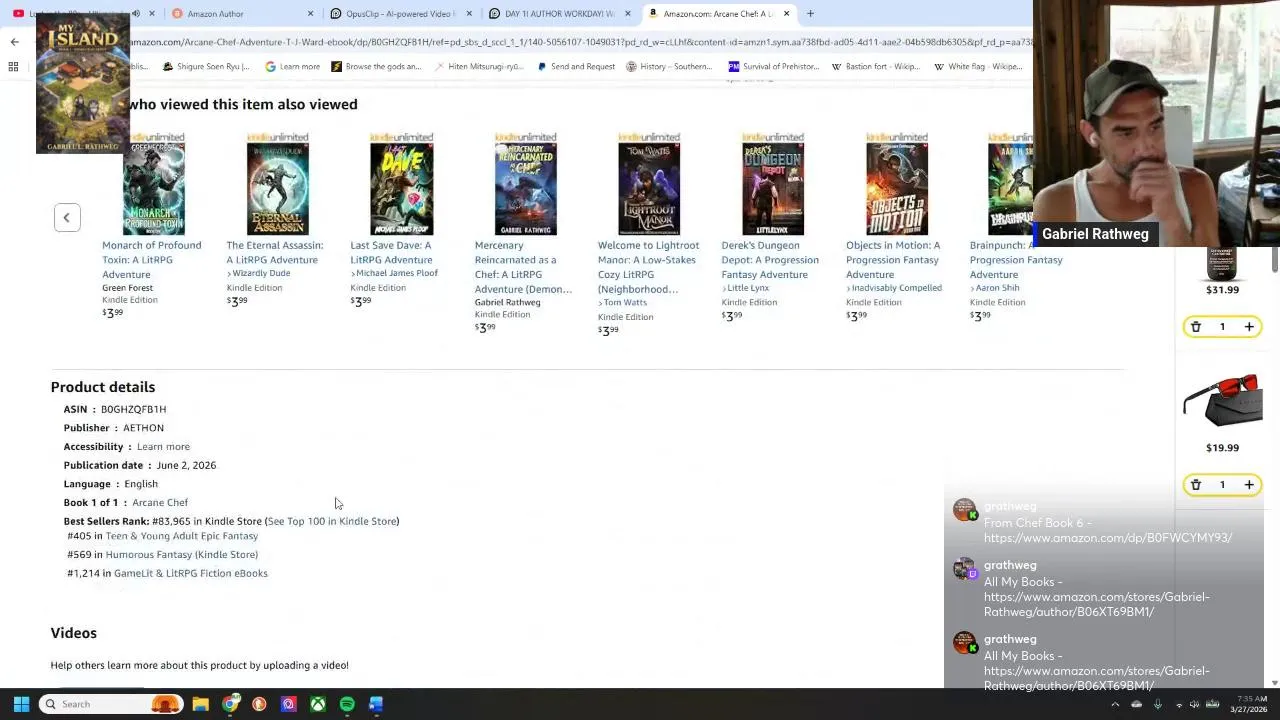
Task: Open clock showing 7:35 AM
Action: 1250,704
